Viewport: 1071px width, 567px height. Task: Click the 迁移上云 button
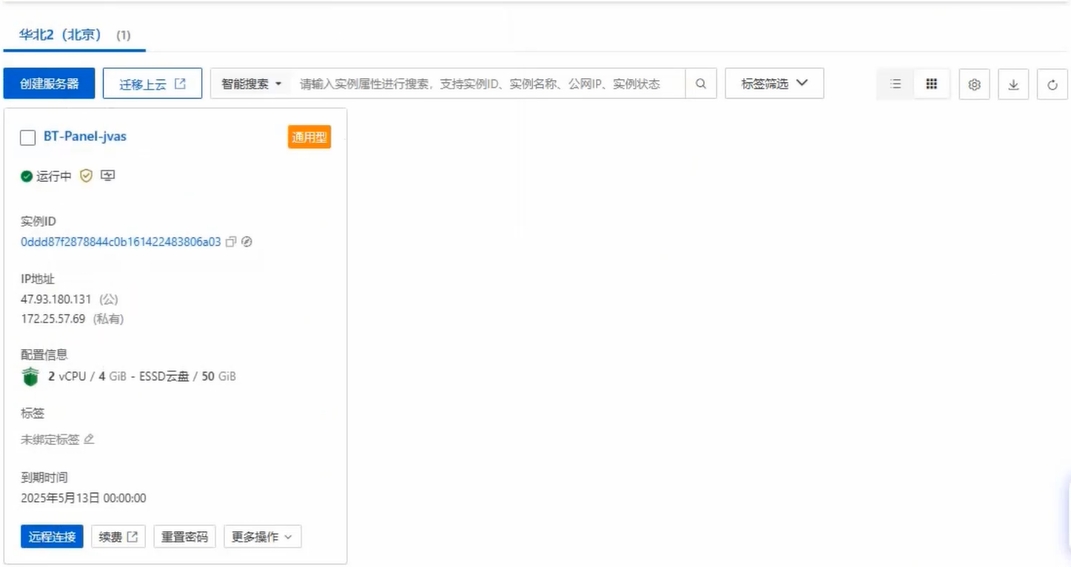(152, 83)
